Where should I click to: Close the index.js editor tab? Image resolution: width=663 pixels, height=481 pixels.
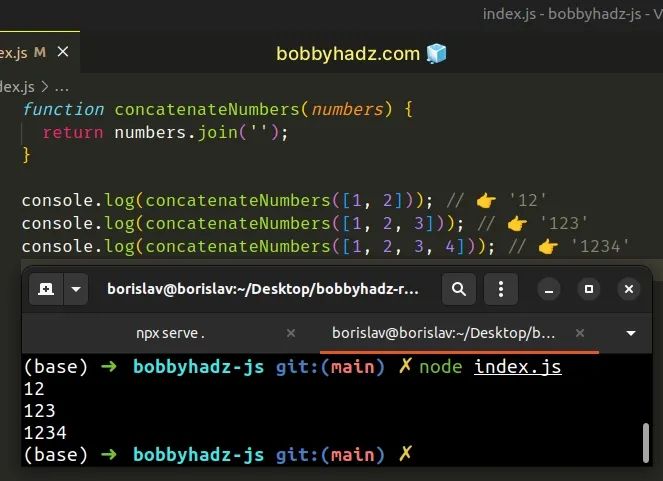(63, 52)
